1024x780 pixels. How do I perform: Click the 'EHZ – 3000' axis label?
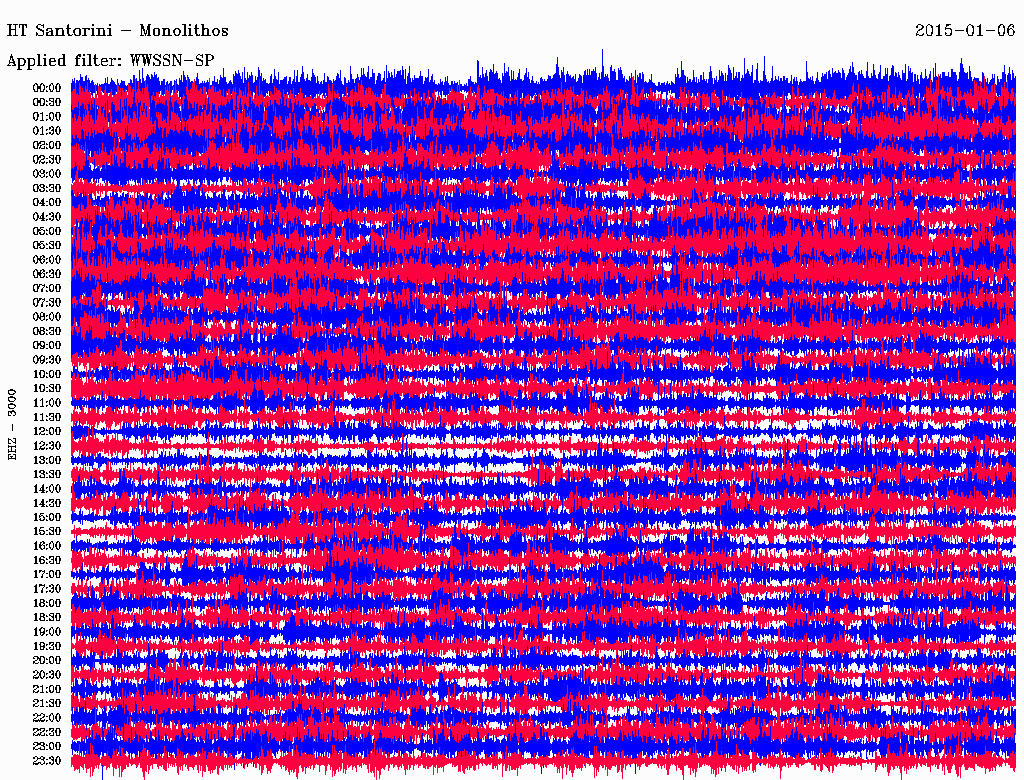12,425
